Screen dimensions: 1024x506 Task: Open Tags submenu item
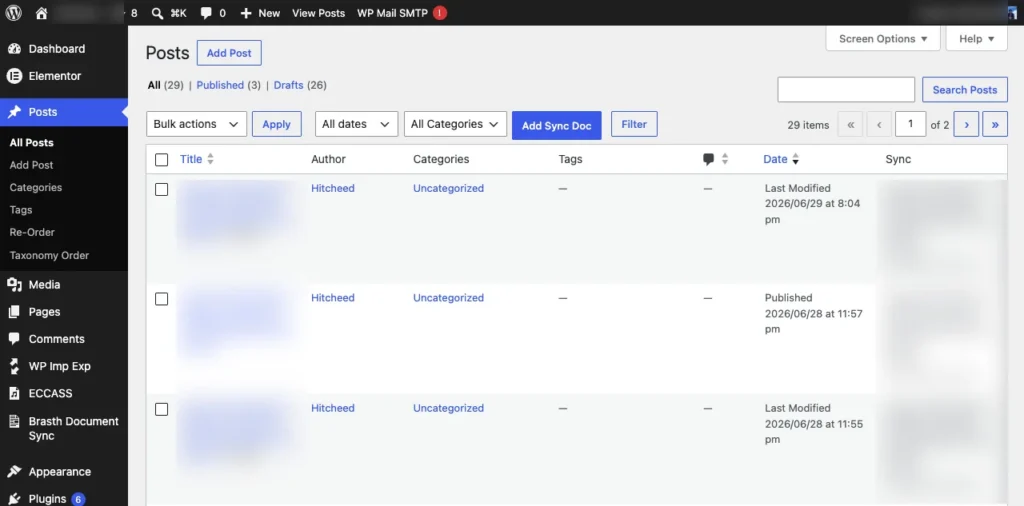point(21,210)
